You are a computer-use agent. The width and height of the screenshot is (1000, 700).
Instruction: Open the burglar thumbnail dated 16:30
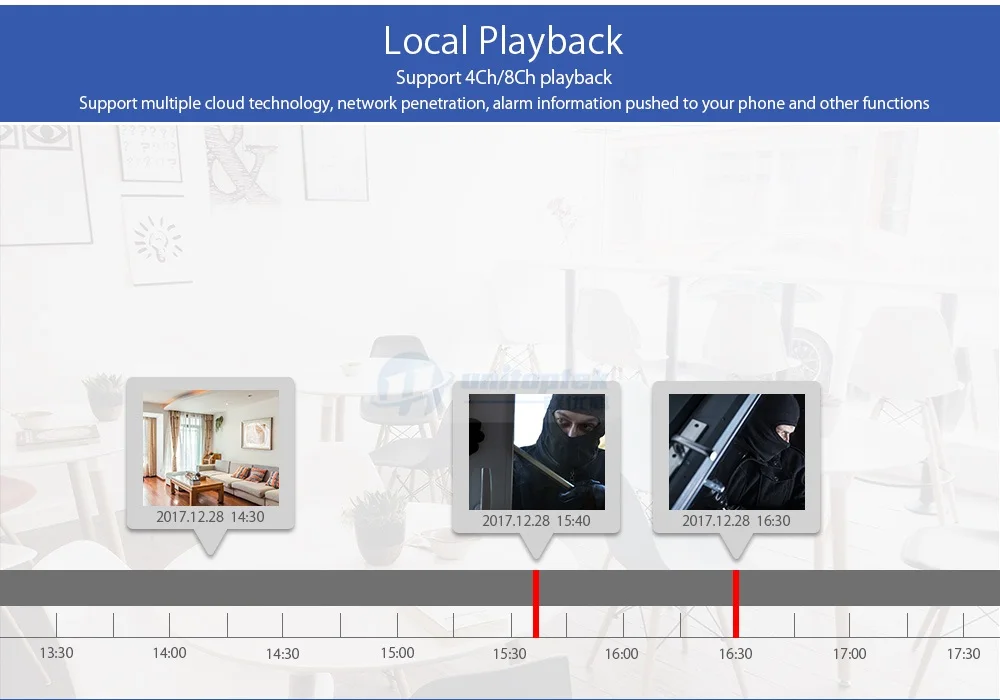pos(737,451)
